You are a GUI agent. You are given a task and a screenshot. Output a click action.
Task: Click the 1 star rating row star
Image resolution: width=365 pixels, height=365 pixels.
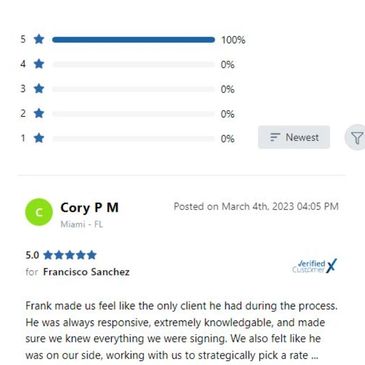(x=39, y=138)
